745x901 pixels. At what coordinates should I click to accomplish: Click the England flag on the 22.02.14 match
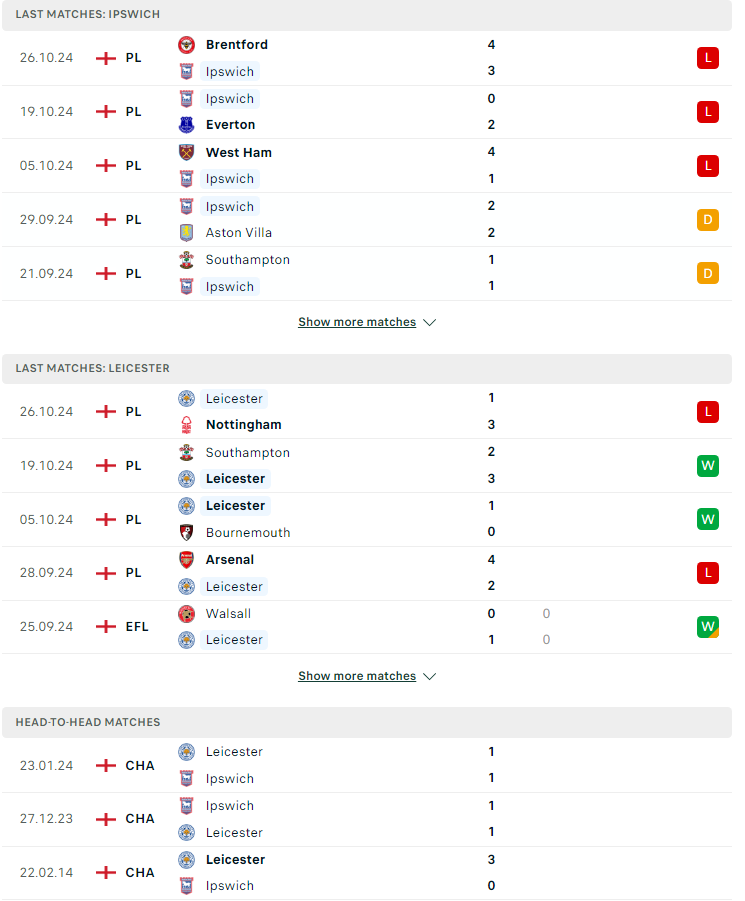pyautogui.click(x=106, y=873)
